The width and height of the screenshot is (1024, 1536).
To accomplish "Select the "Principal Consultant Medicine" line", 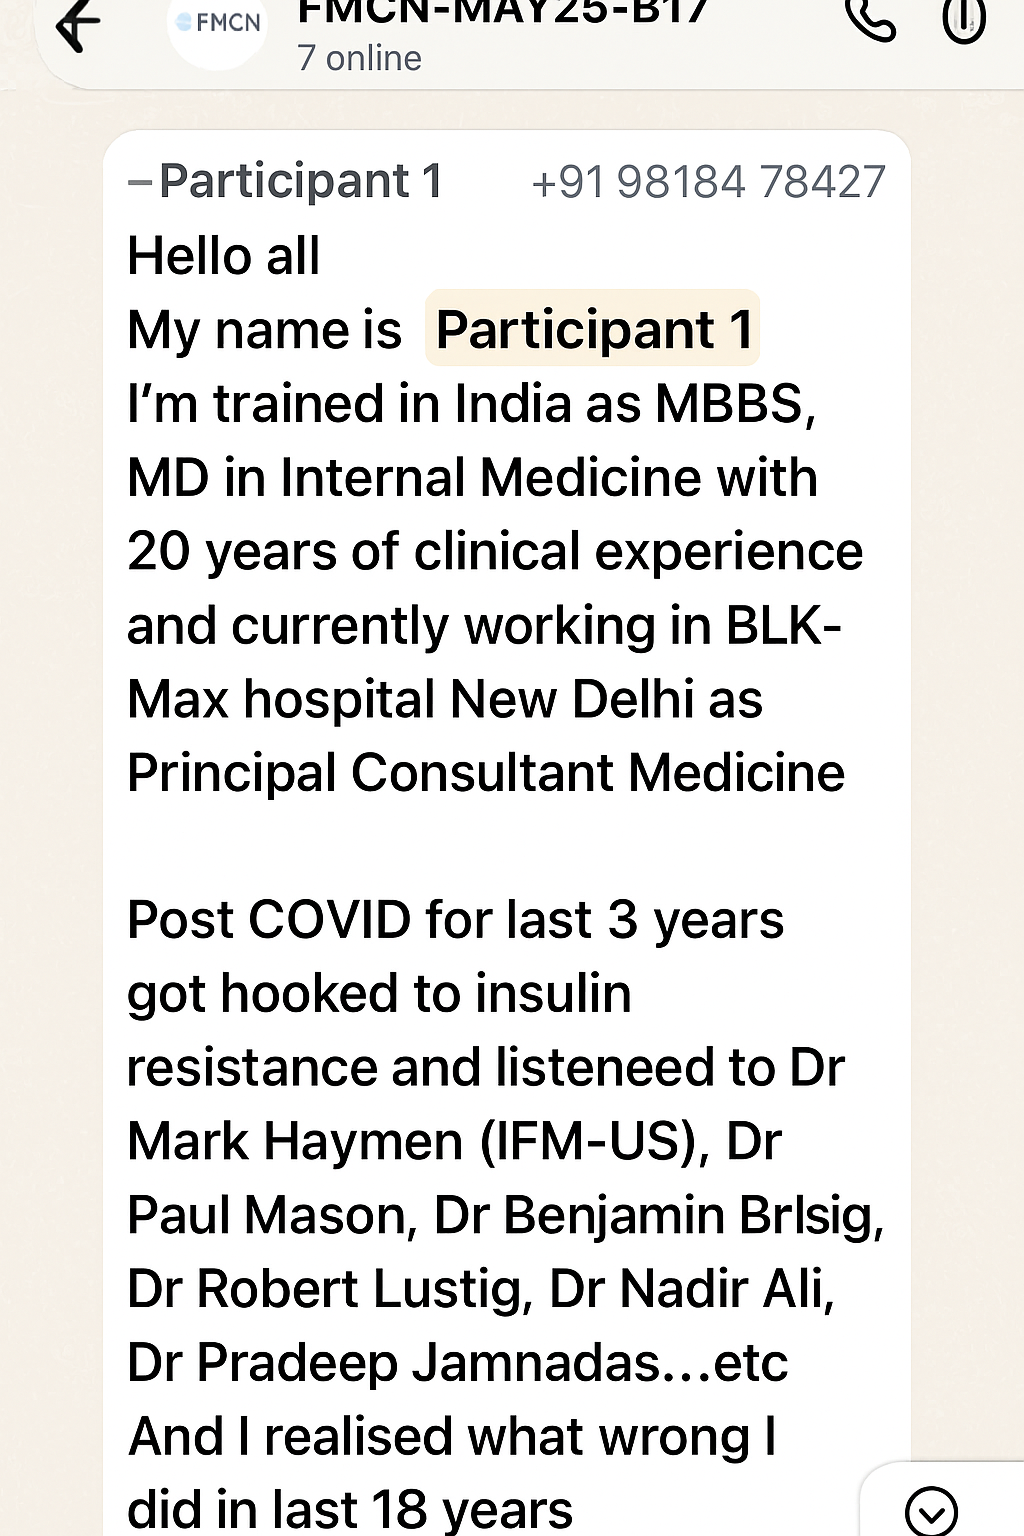I will point(486,774).
